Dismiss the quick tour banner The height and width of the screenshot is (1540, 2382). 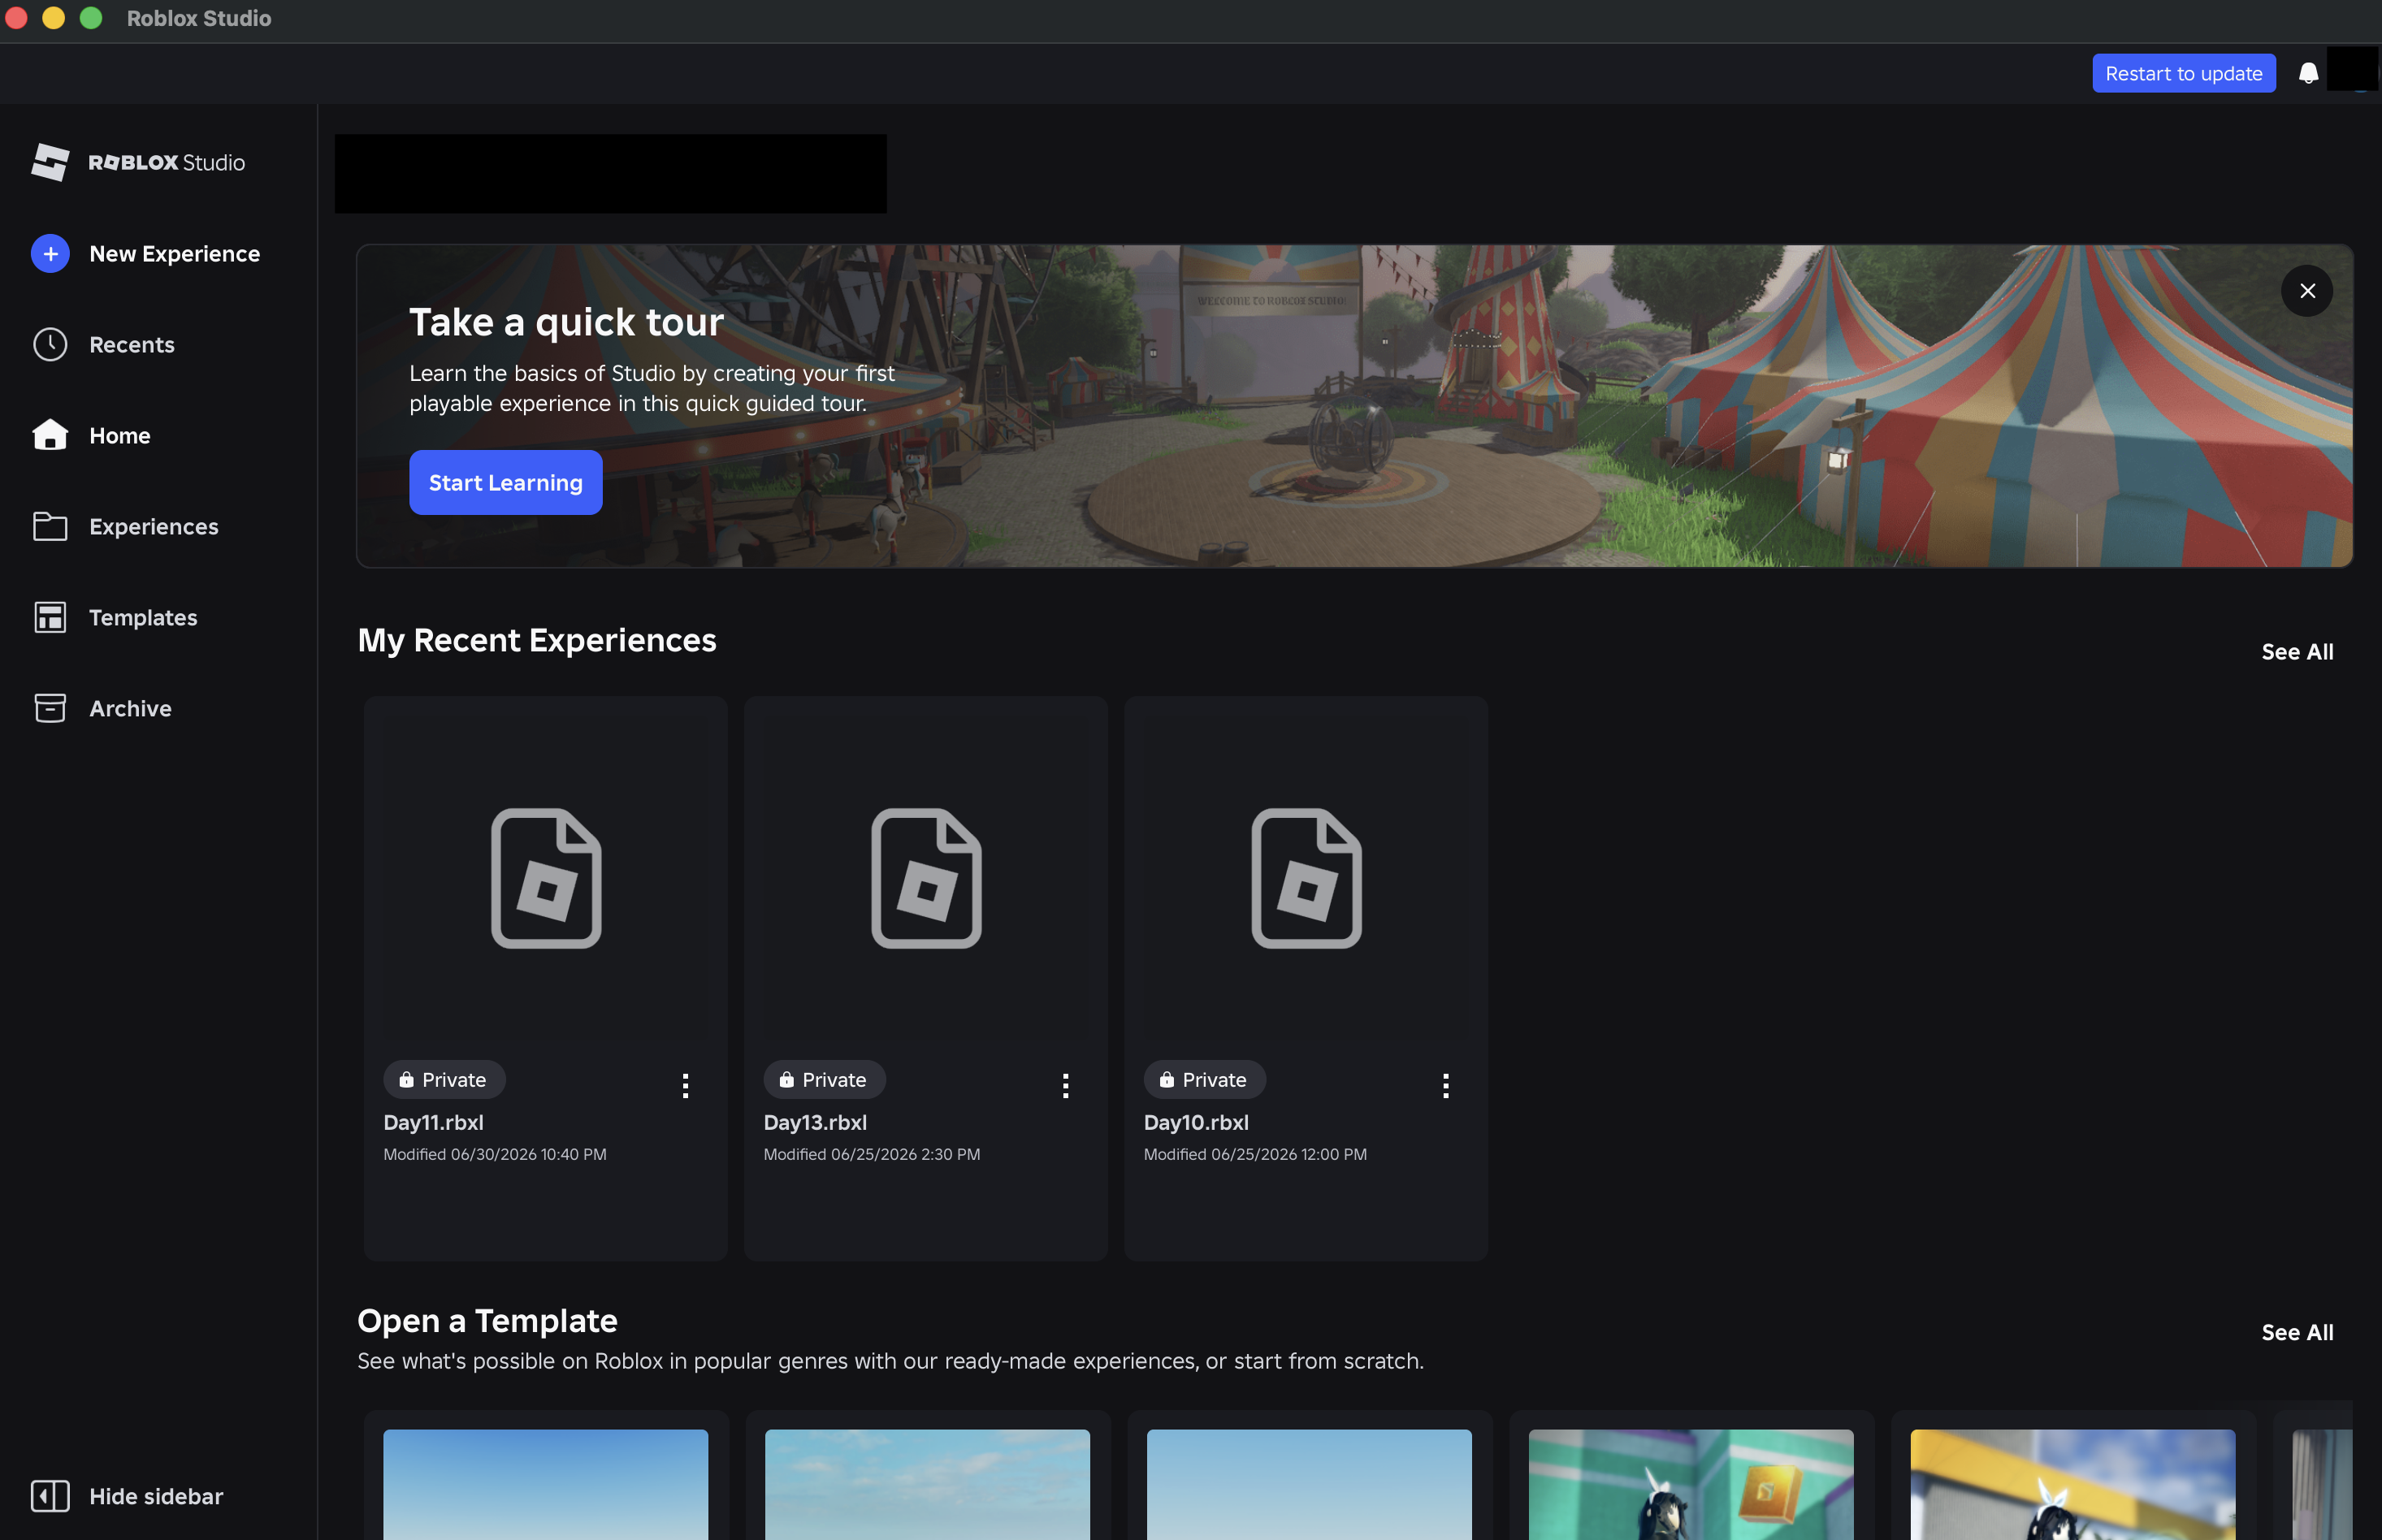2307,291
